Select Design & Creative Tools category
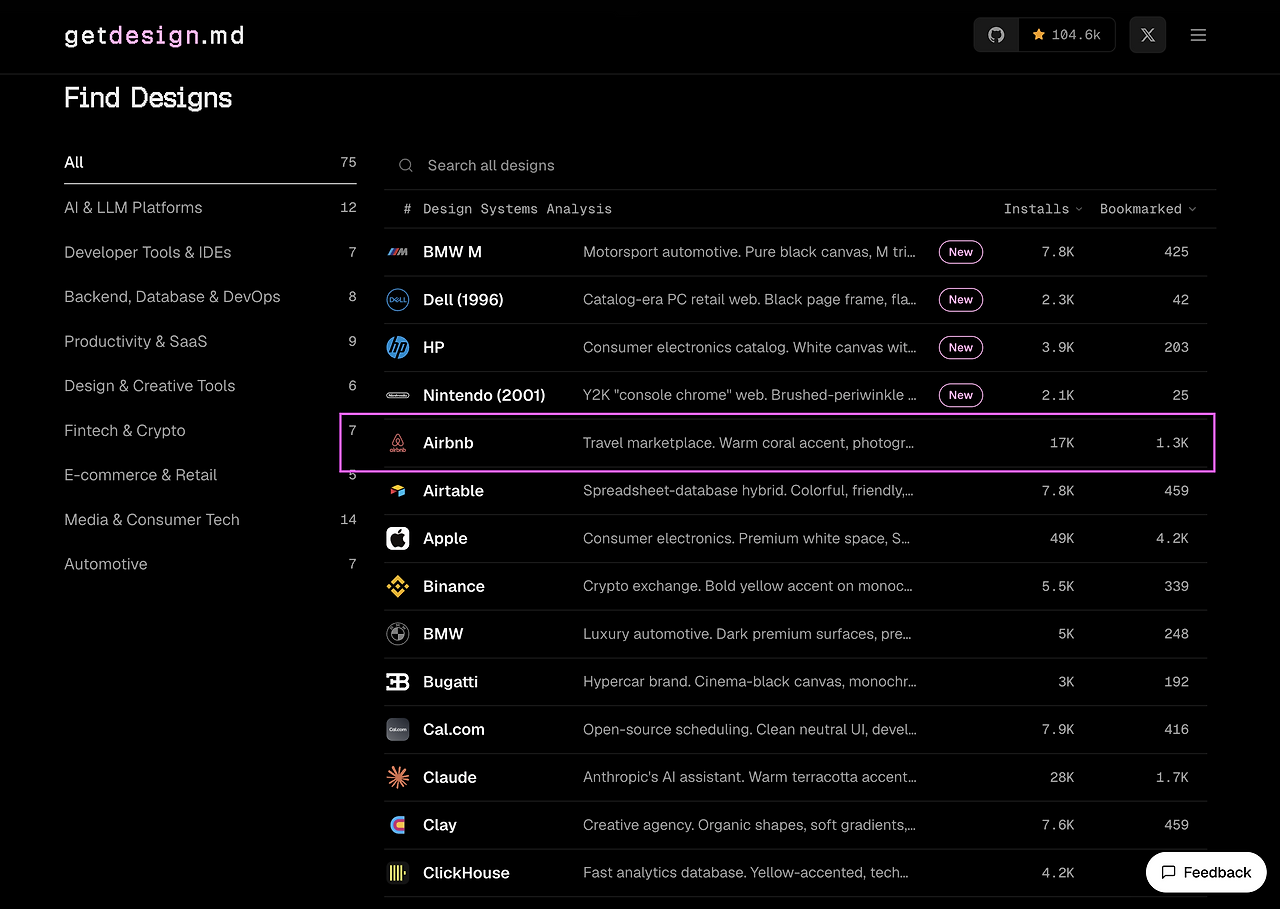1280x909 pixels. [x=210, y=386]
